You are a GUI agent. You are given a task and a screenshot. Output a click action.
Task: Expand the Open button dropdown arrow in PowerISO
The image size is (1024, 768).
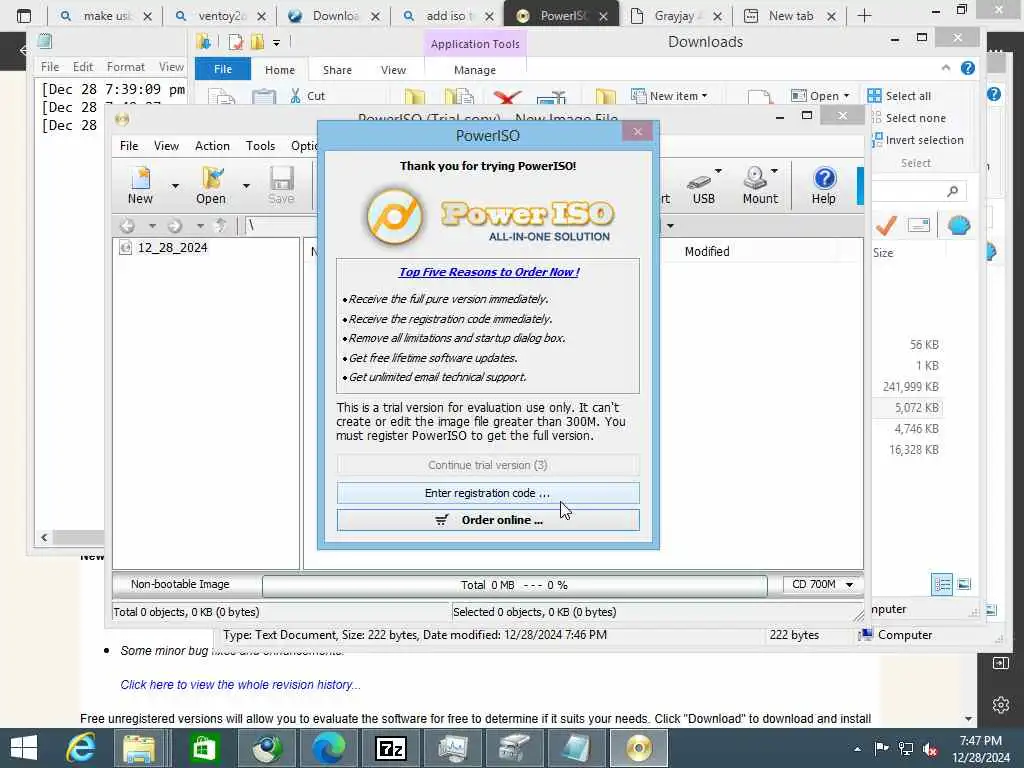click(x=246, y=186)
